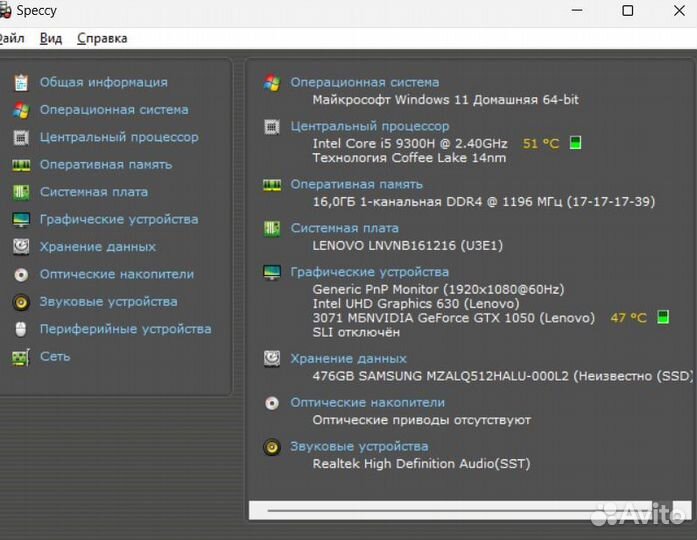The image size is (697, 540).
Task: Select Оперативная память in the sidebar
Action: (106, 165)
